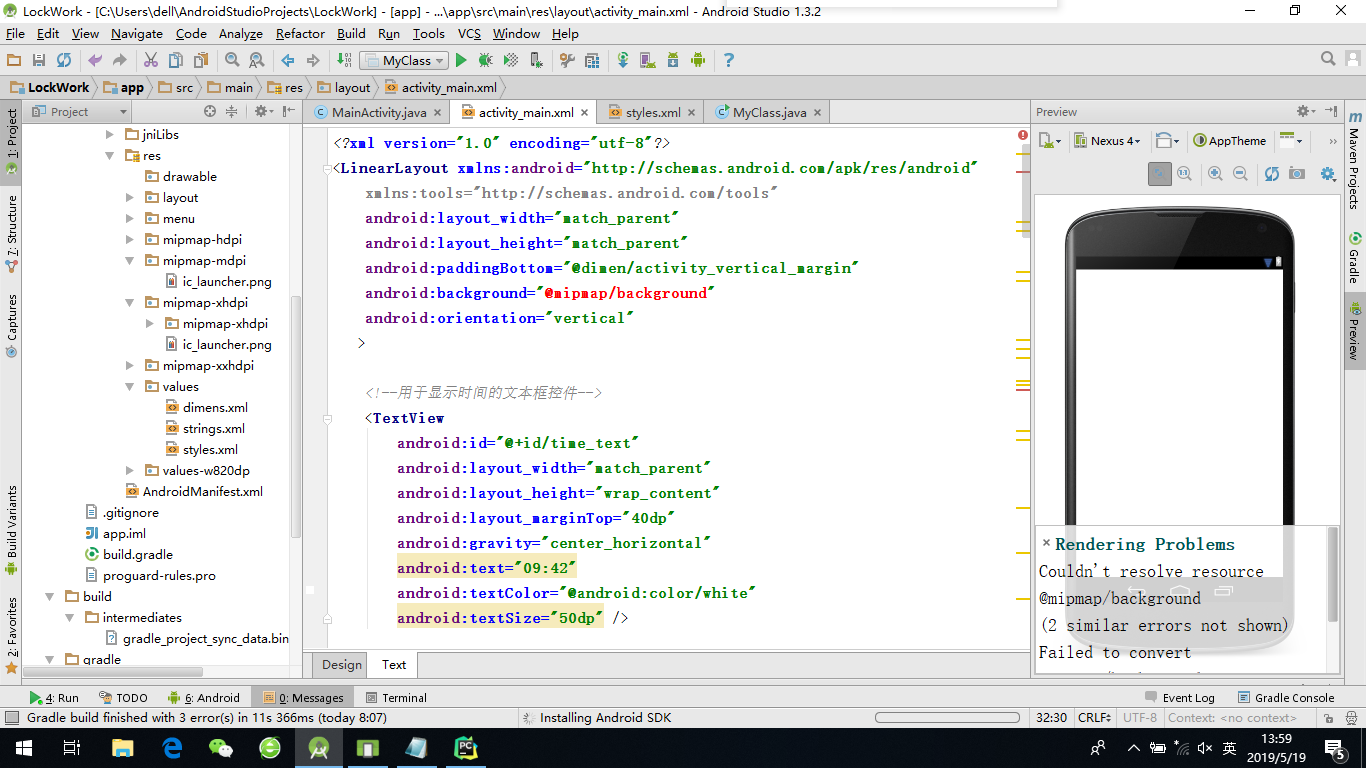Open SDK Manager icon

(x=673, y=61)
